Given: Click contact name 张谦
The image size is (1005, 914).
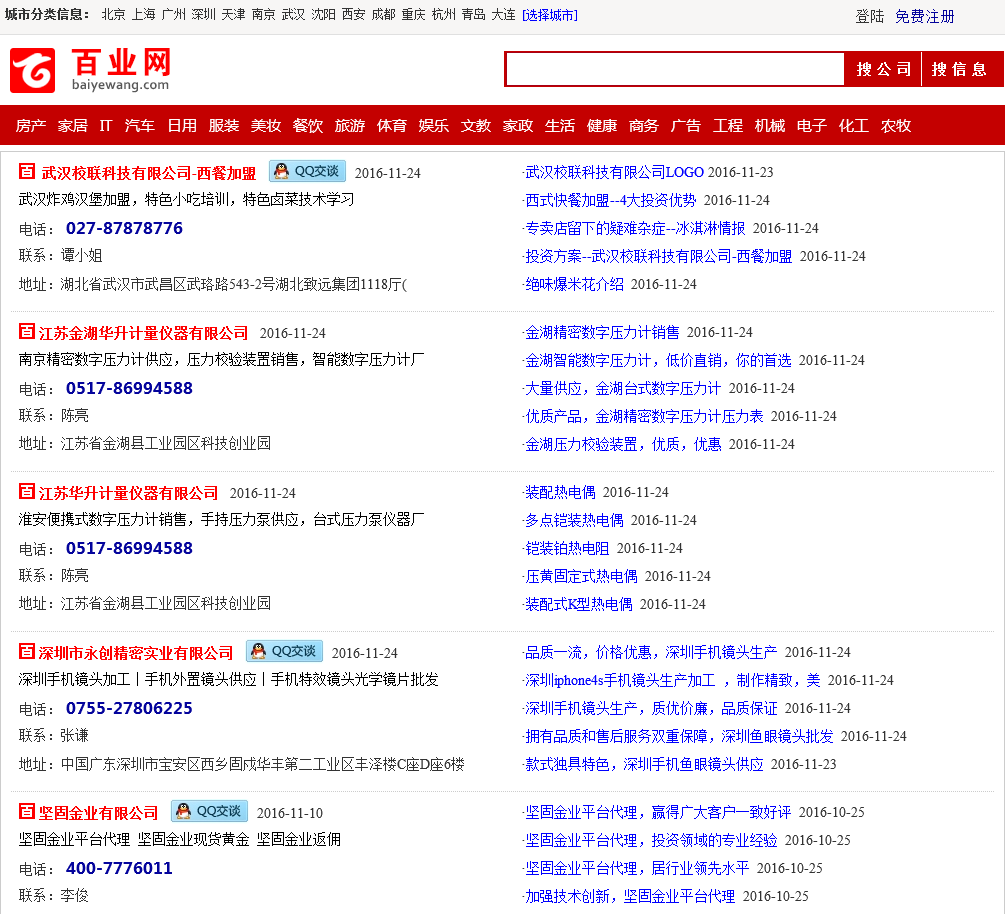Looking at the screenshot, I should [x=74, y=735].
